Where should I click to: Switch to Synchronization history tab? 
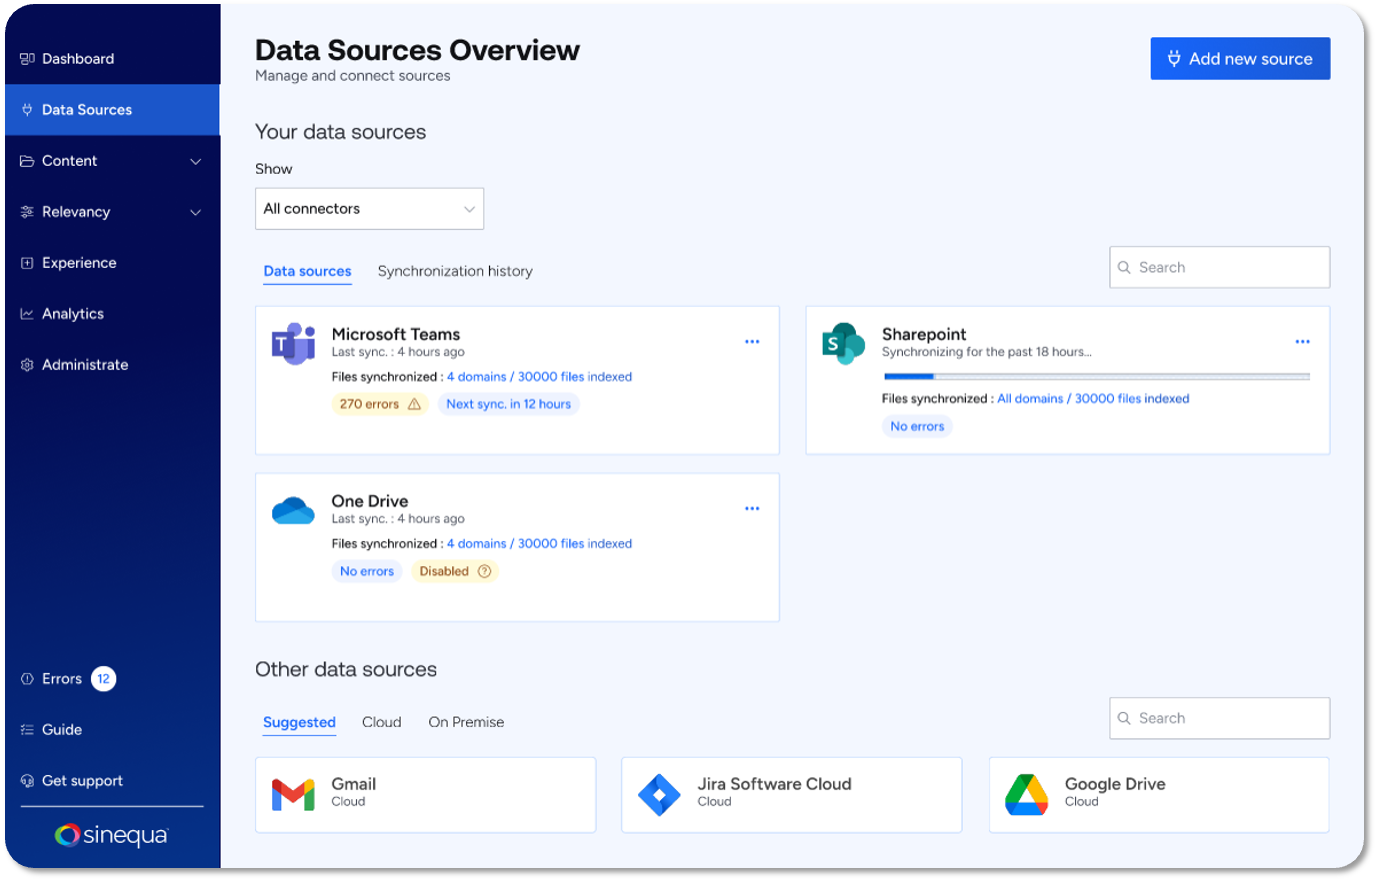point(455,271)
